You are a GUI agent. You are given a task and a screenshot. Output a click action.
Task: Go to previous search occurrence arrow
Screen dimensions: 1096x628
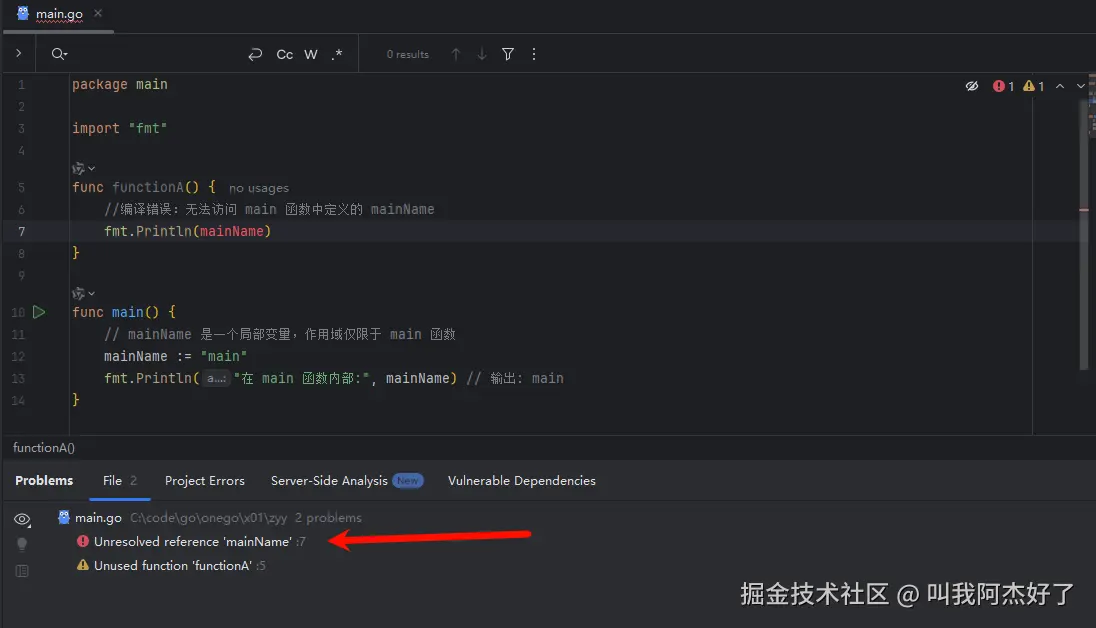[456, 54]
